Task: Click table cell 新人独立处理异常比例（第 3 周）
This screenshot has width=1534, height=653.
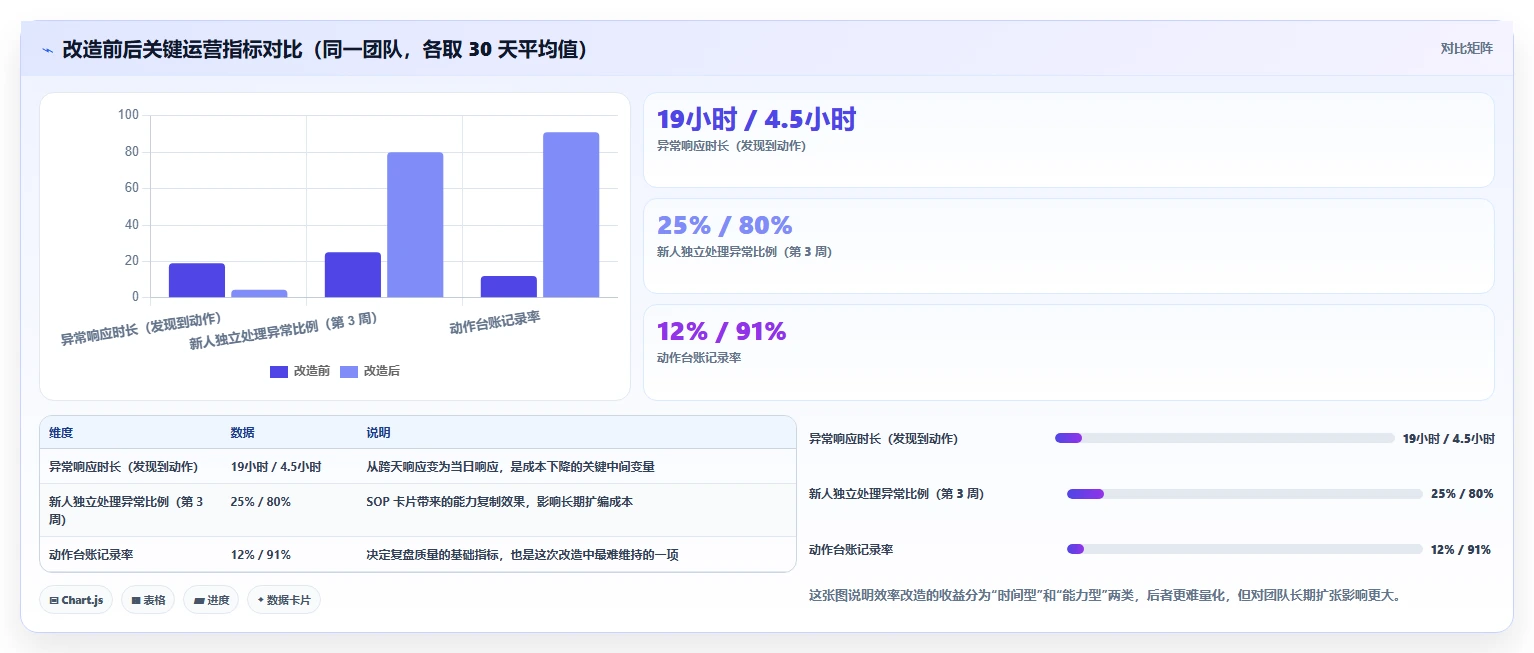Action: click(x=130, y=510)
